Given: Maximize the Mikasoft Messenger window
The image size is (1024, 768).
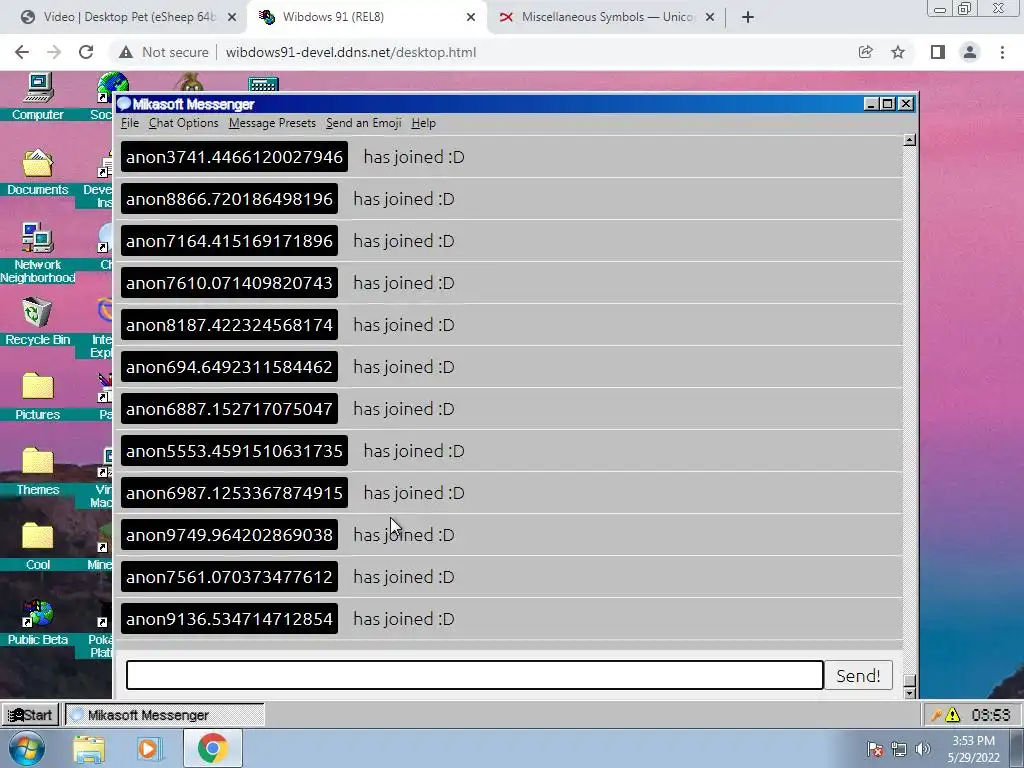Looking at the screenshot, I should [x=888, y=104].
